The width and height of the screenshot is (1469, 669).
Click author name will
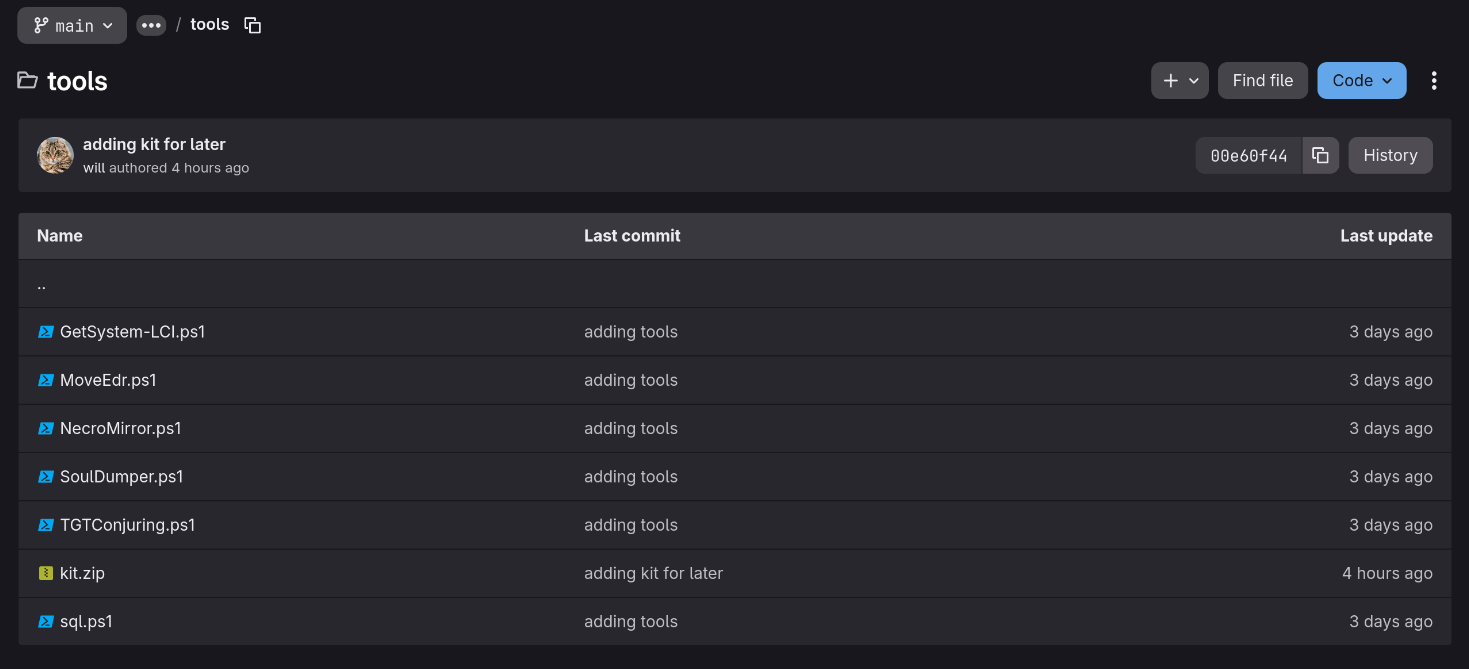[x=94, y=168]
